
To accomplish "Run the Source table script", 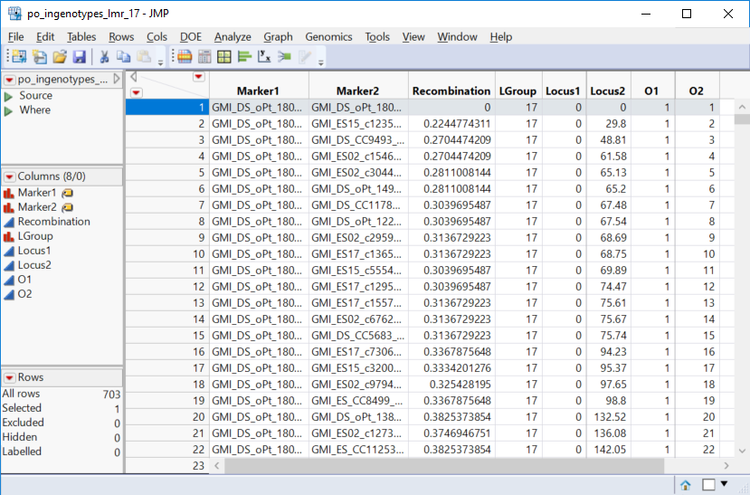I will point(9,96).
